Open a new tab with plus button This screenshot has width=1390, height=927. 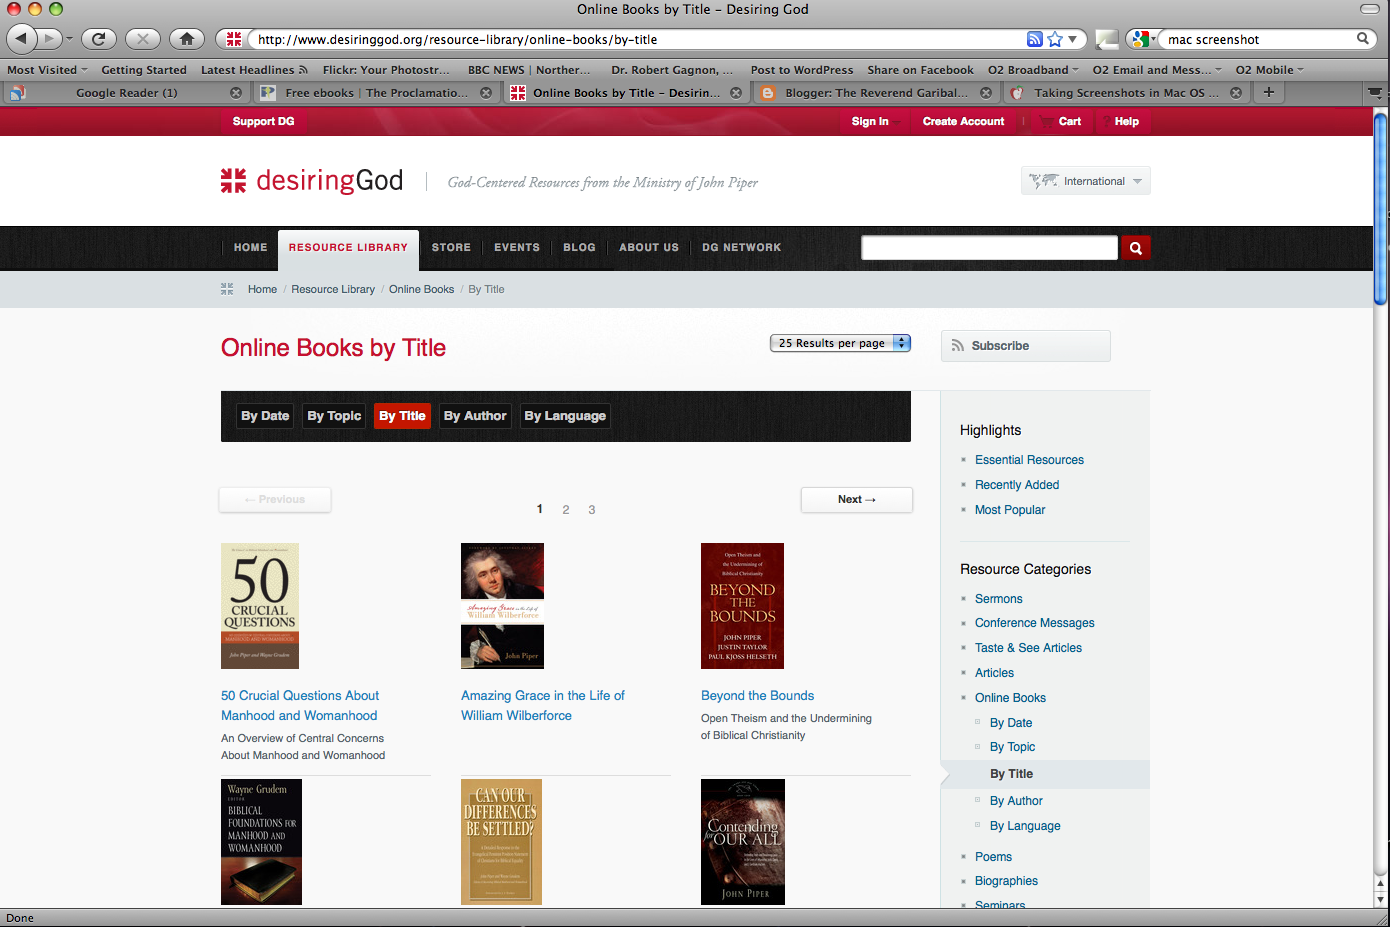pos(1269,92)
